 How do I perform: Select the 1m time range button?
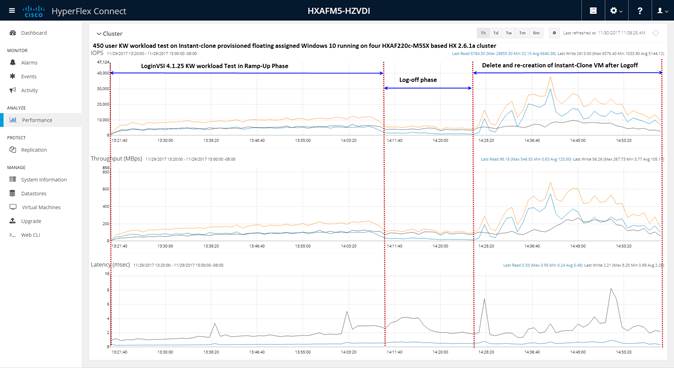[x=522, y=33]
